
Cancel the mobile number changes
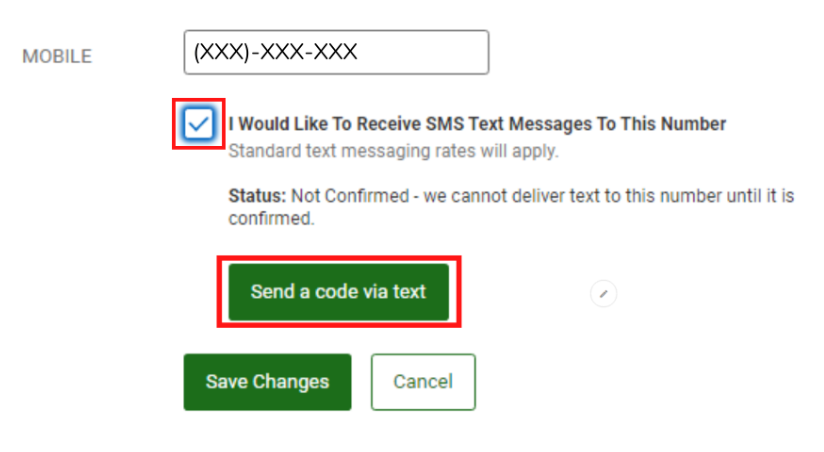(423, 382)
